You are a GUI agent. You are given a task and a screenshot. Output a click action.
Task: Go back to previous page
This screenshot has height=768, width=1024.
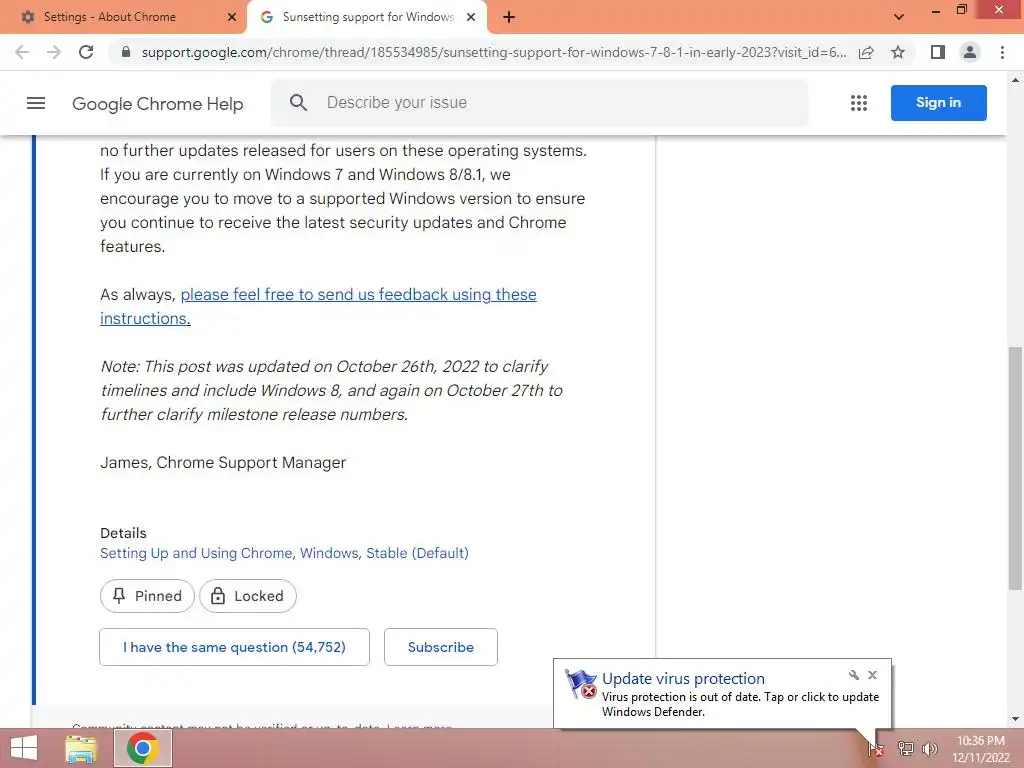pos(22,52)
